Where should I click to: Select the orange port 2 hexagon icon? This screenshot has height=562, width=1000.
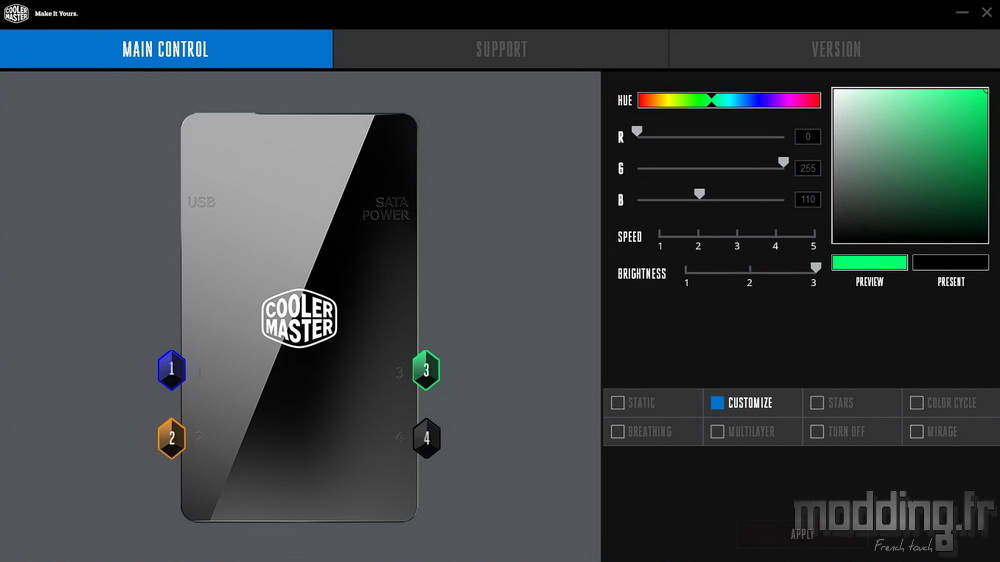click(x=172, y=438)
